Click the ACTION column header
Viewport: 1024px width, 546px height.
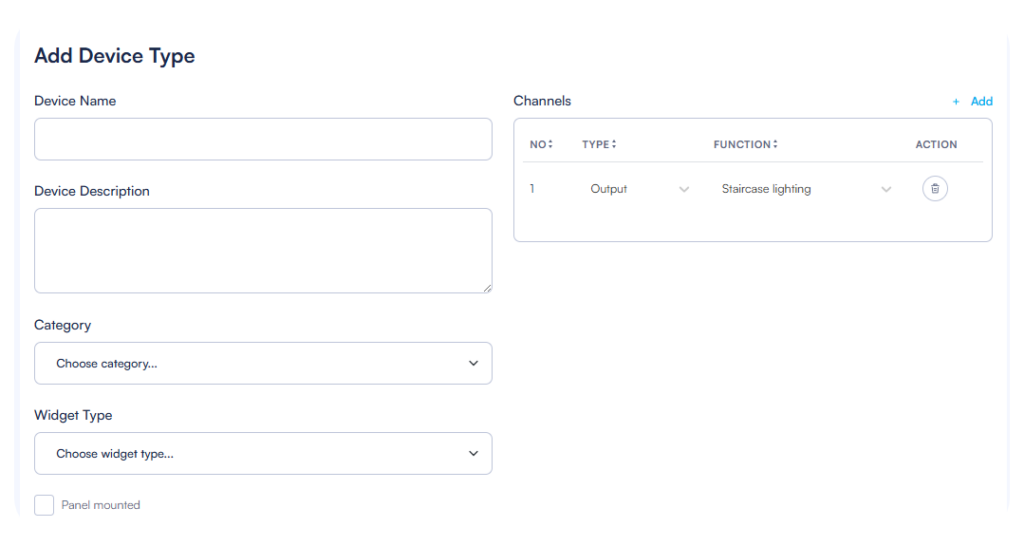tap(936, 145)
